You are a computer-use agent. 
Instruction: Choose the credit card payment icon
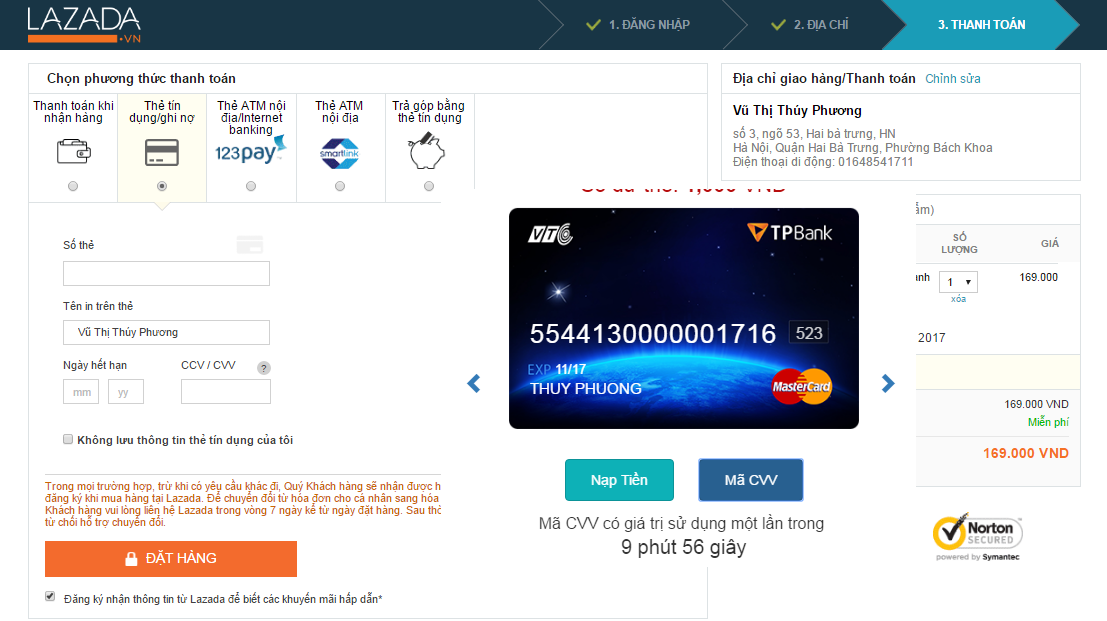coord(162,152)
